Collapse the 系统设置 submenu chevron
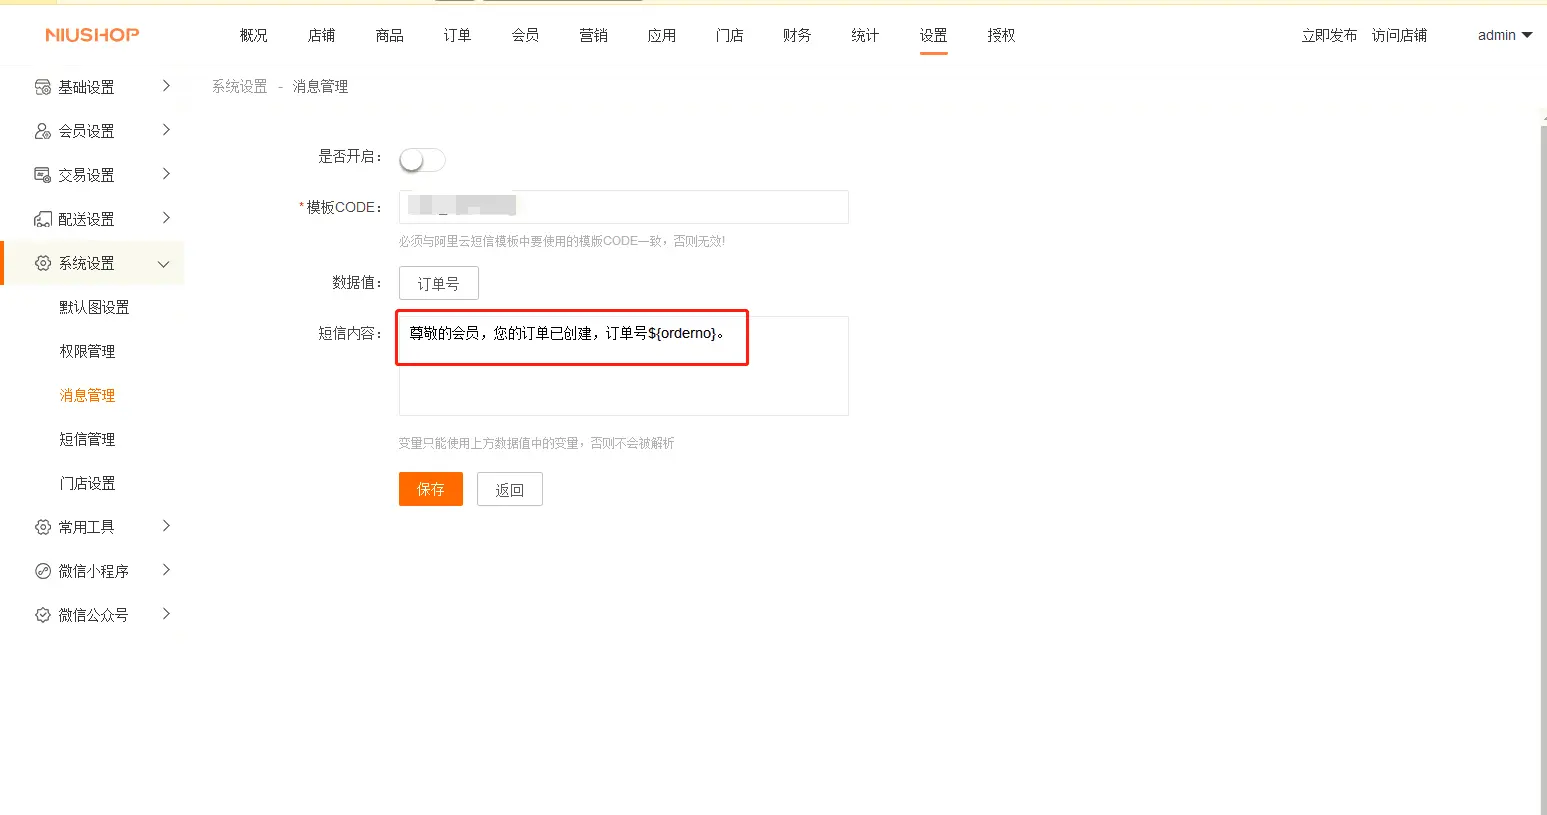This screenshot has height=815, width=1547. tap(164, 264)
